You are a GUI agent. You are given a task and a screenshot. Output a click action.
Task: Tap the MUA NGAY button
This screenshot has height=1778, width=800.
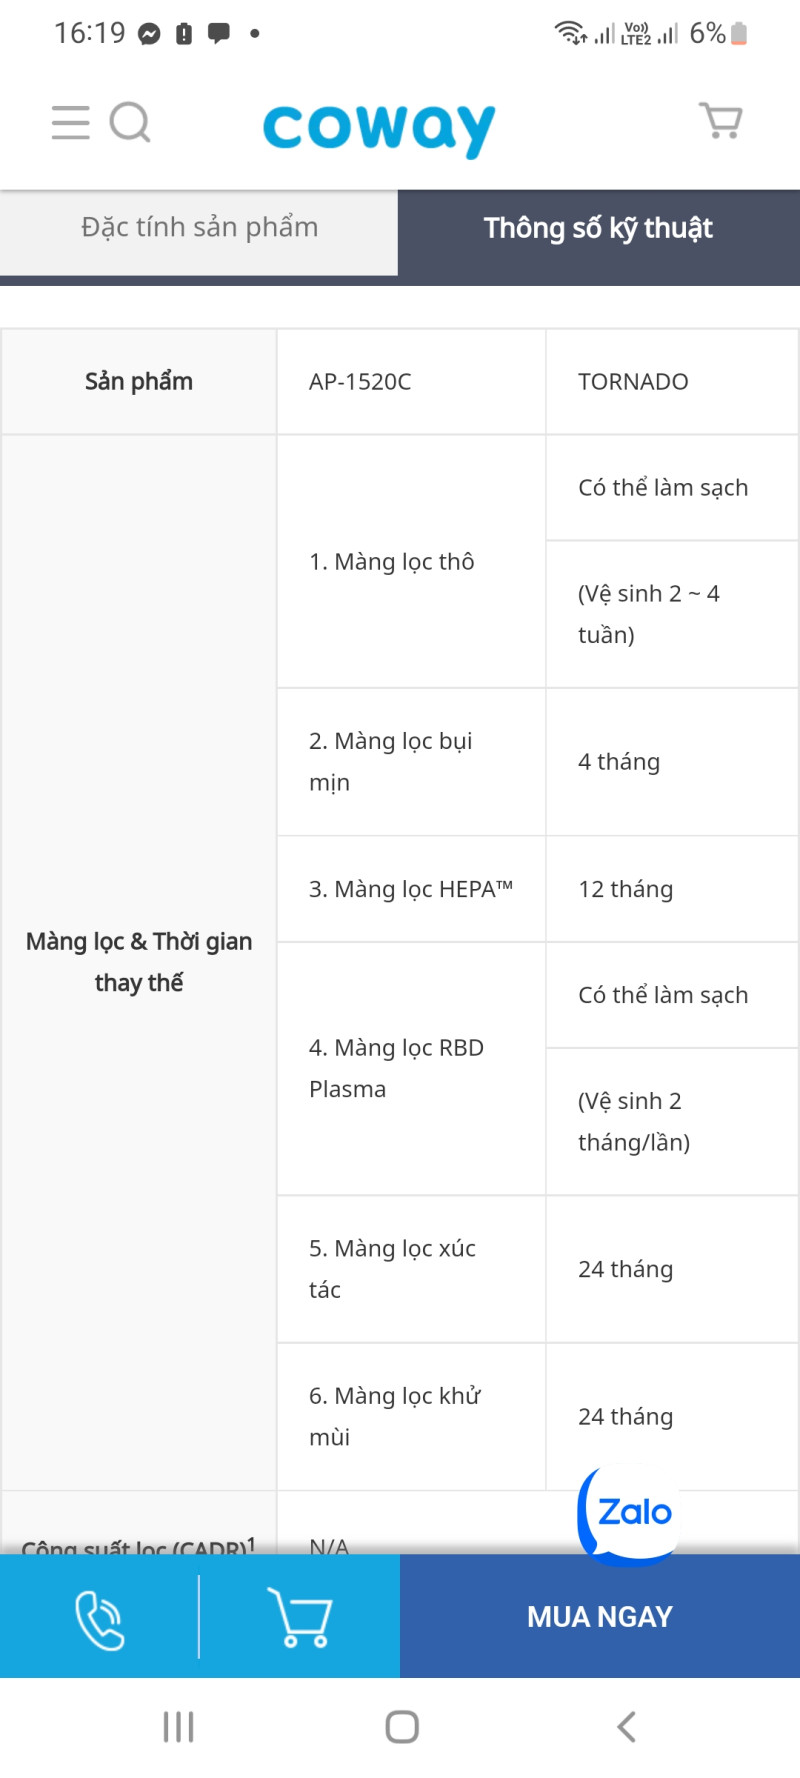click(x=600, y=1617)
